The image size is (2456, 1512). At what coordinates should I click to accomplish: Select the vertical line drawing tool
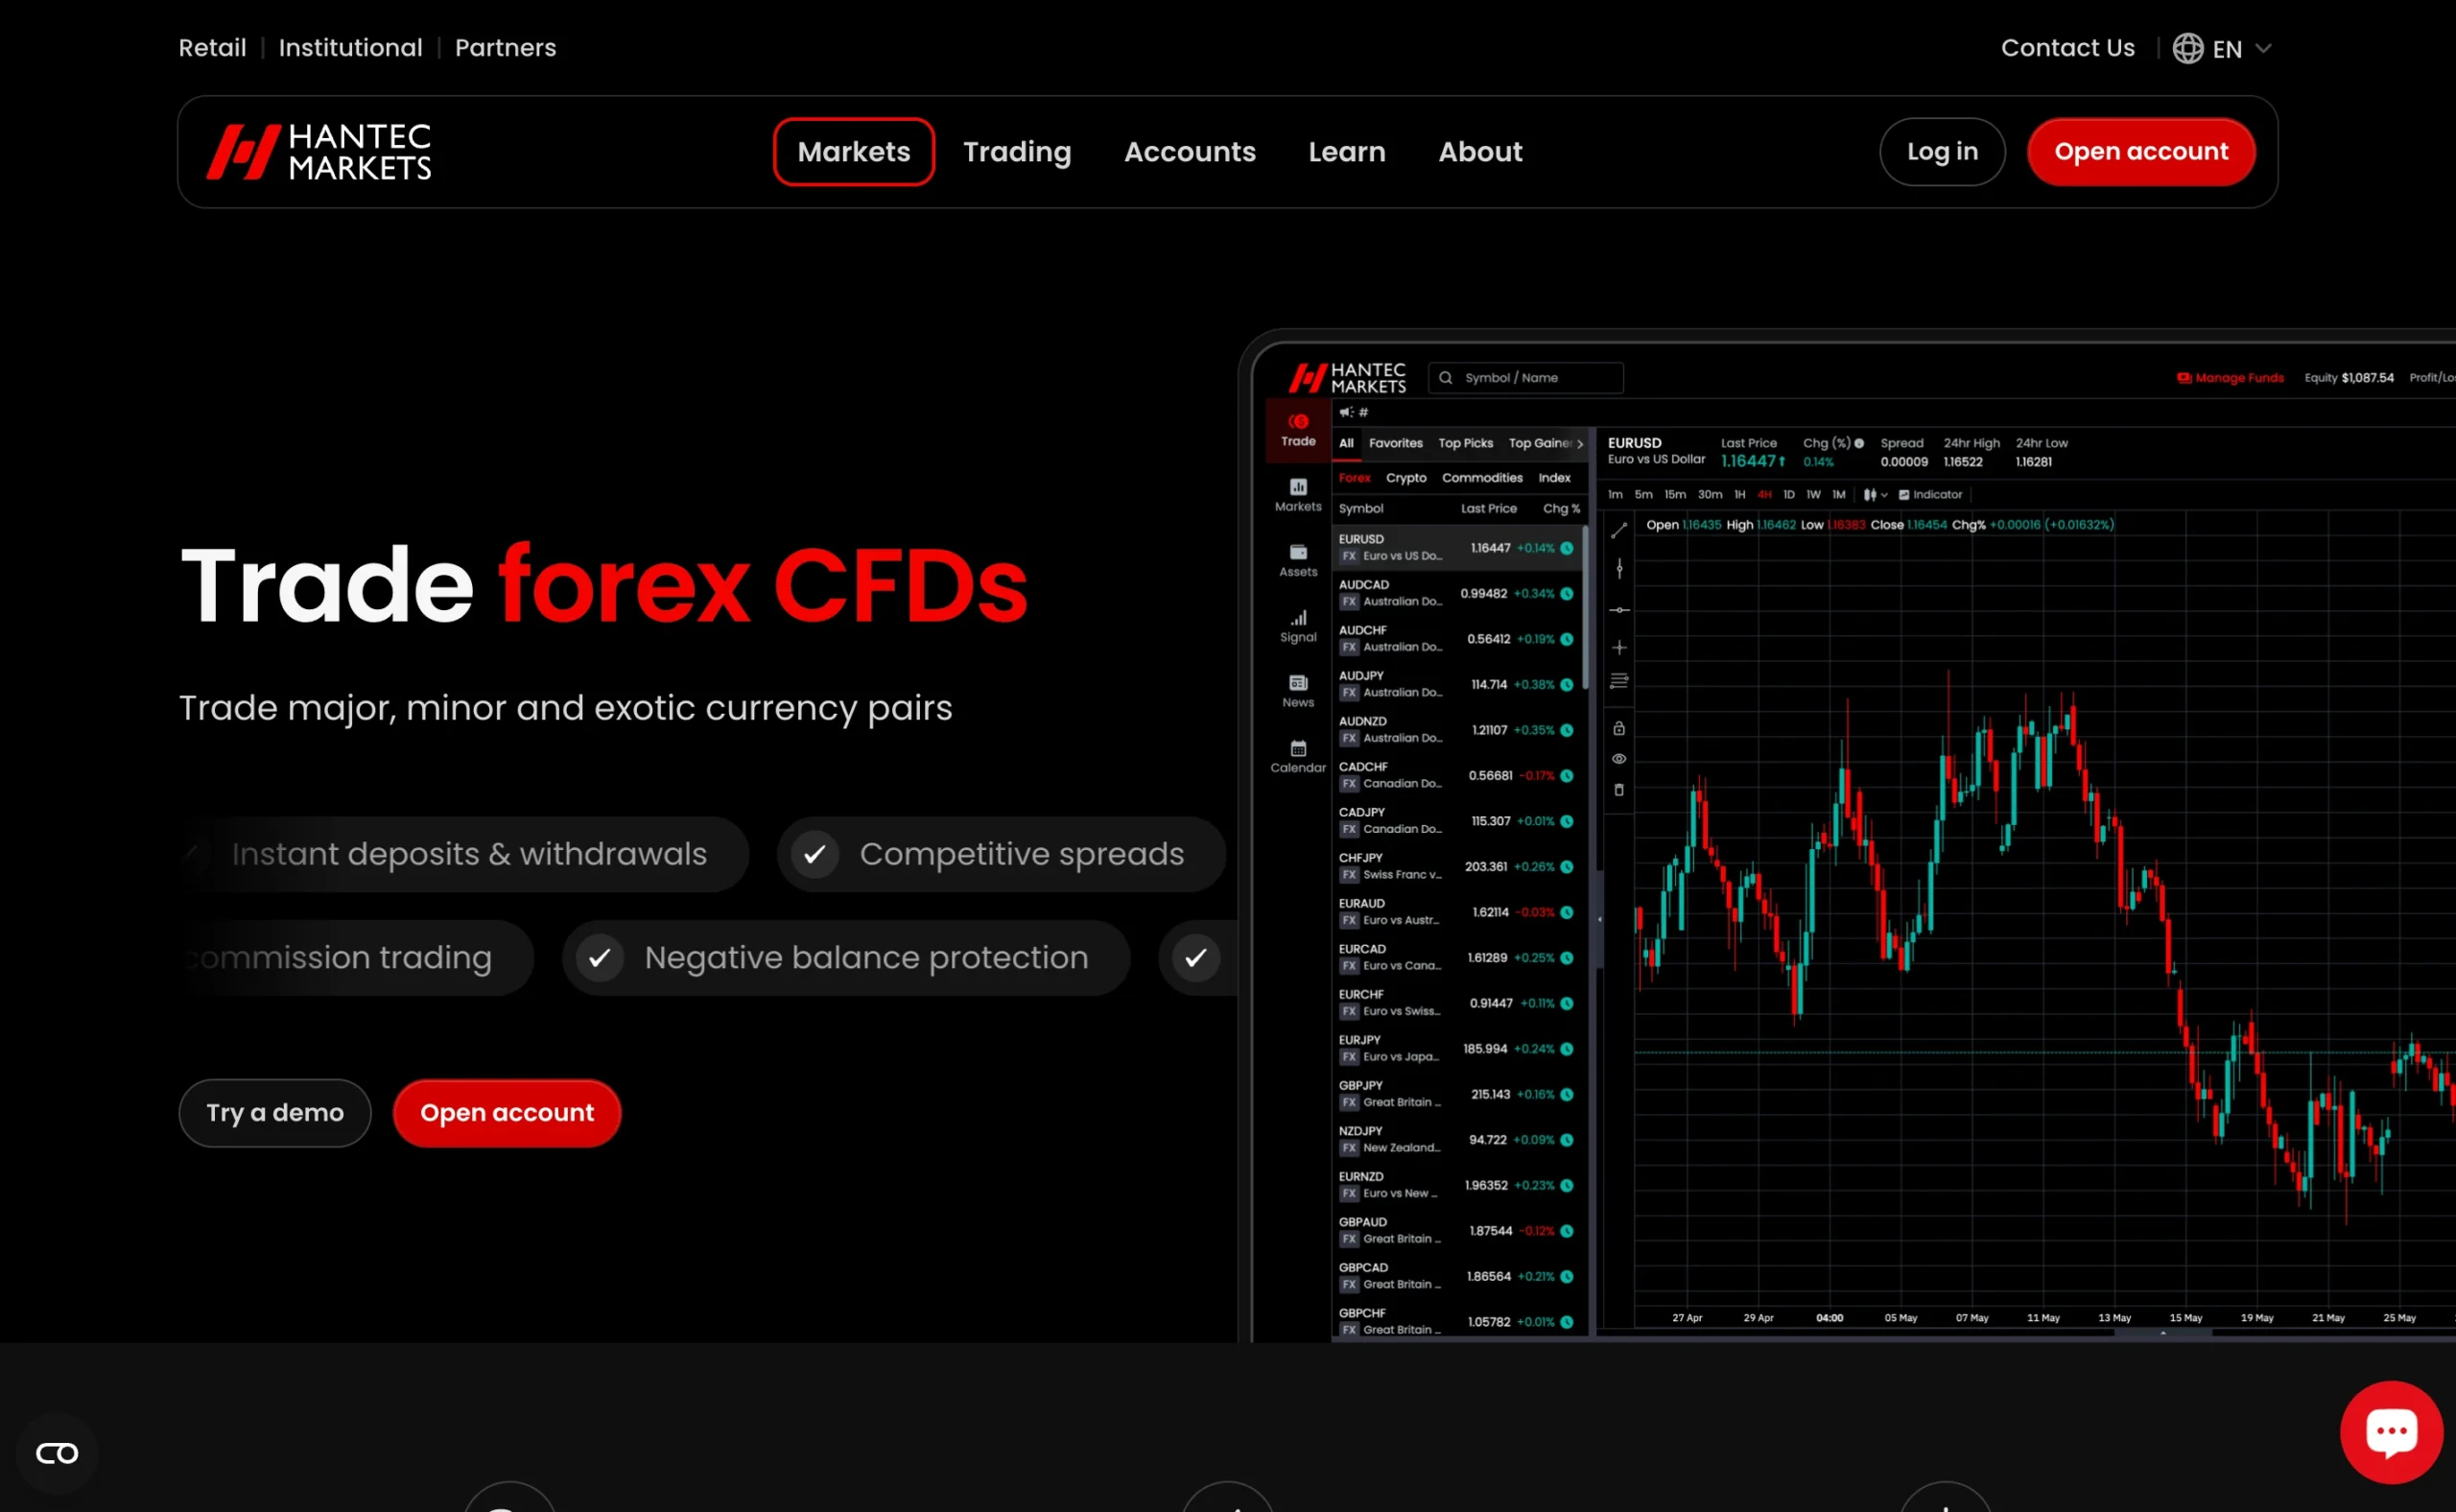pyautogui.click(x=1619, y=569)
